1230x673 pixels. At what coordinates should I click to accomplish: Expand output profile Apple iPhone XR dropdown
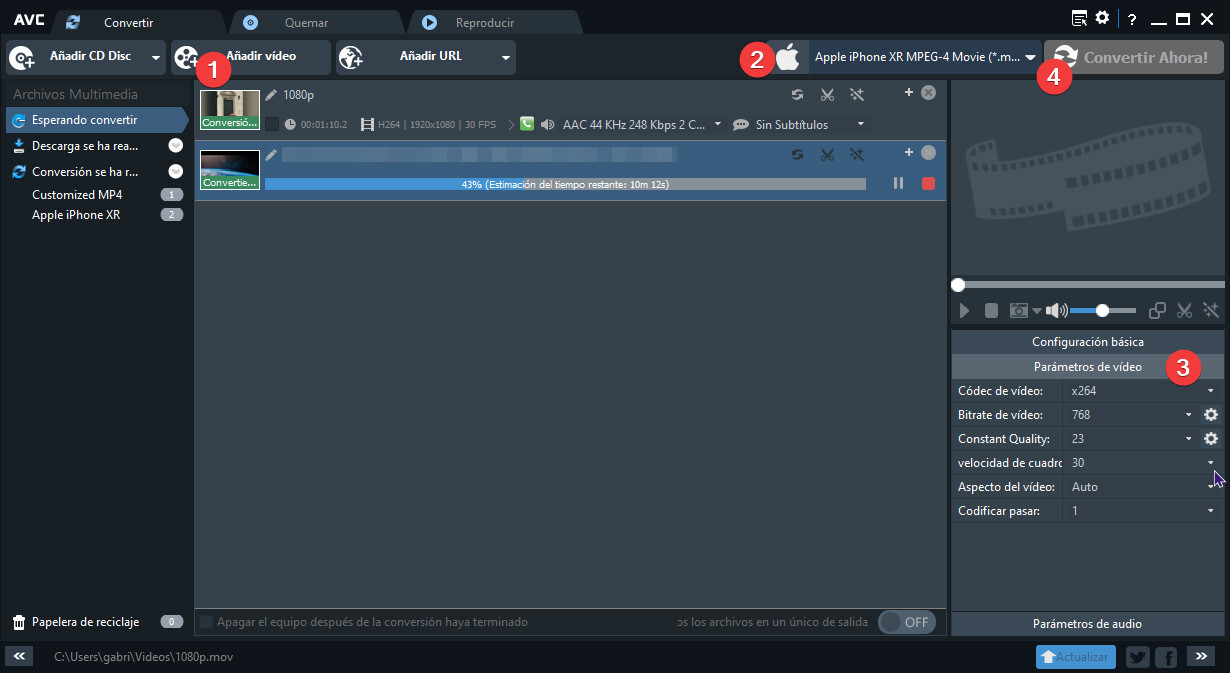click(x=1030, y=58)
